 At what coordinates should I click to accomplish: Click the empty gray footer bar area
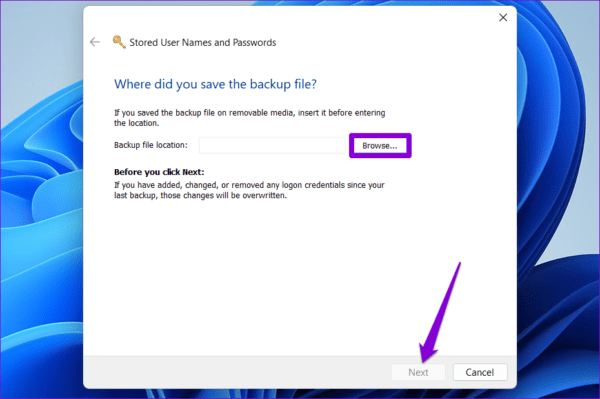(230, 372)
